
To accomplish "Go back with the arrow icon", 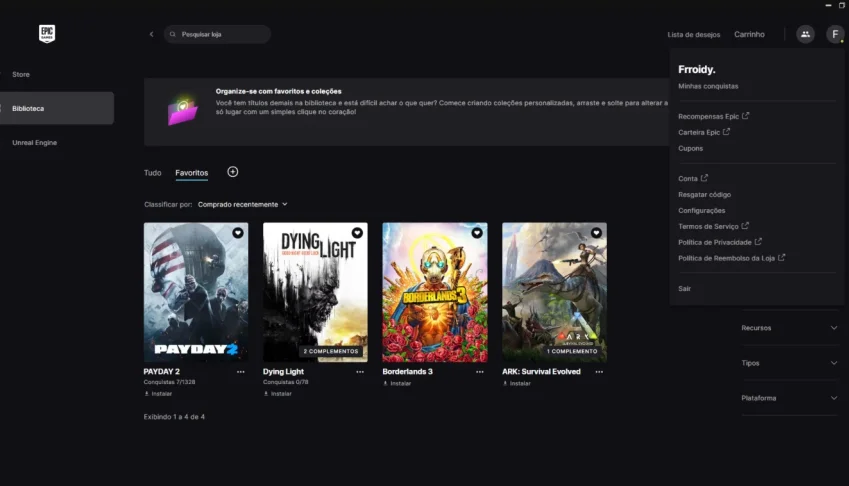I will click(x=152, y=34).
